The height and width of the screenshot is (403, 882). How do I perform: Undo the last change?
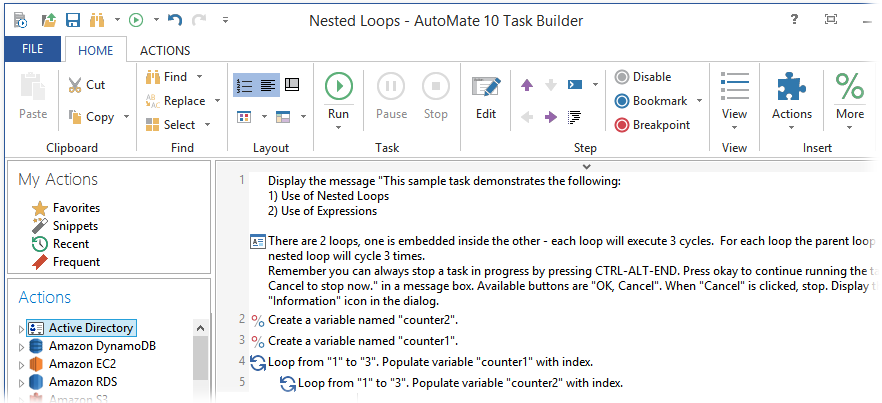175,20
